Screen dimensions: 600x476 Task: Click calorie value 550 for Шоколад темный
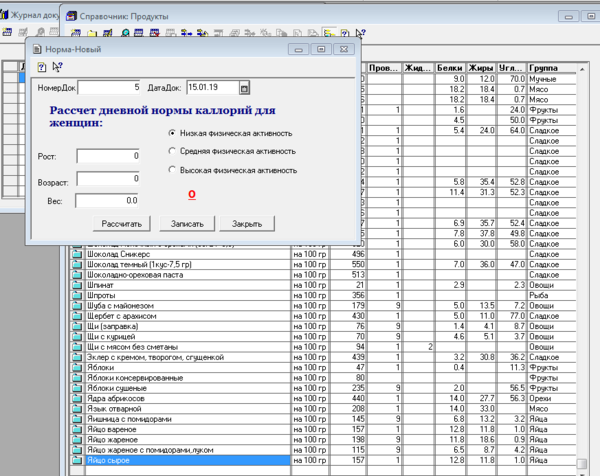tap(348, 264)
